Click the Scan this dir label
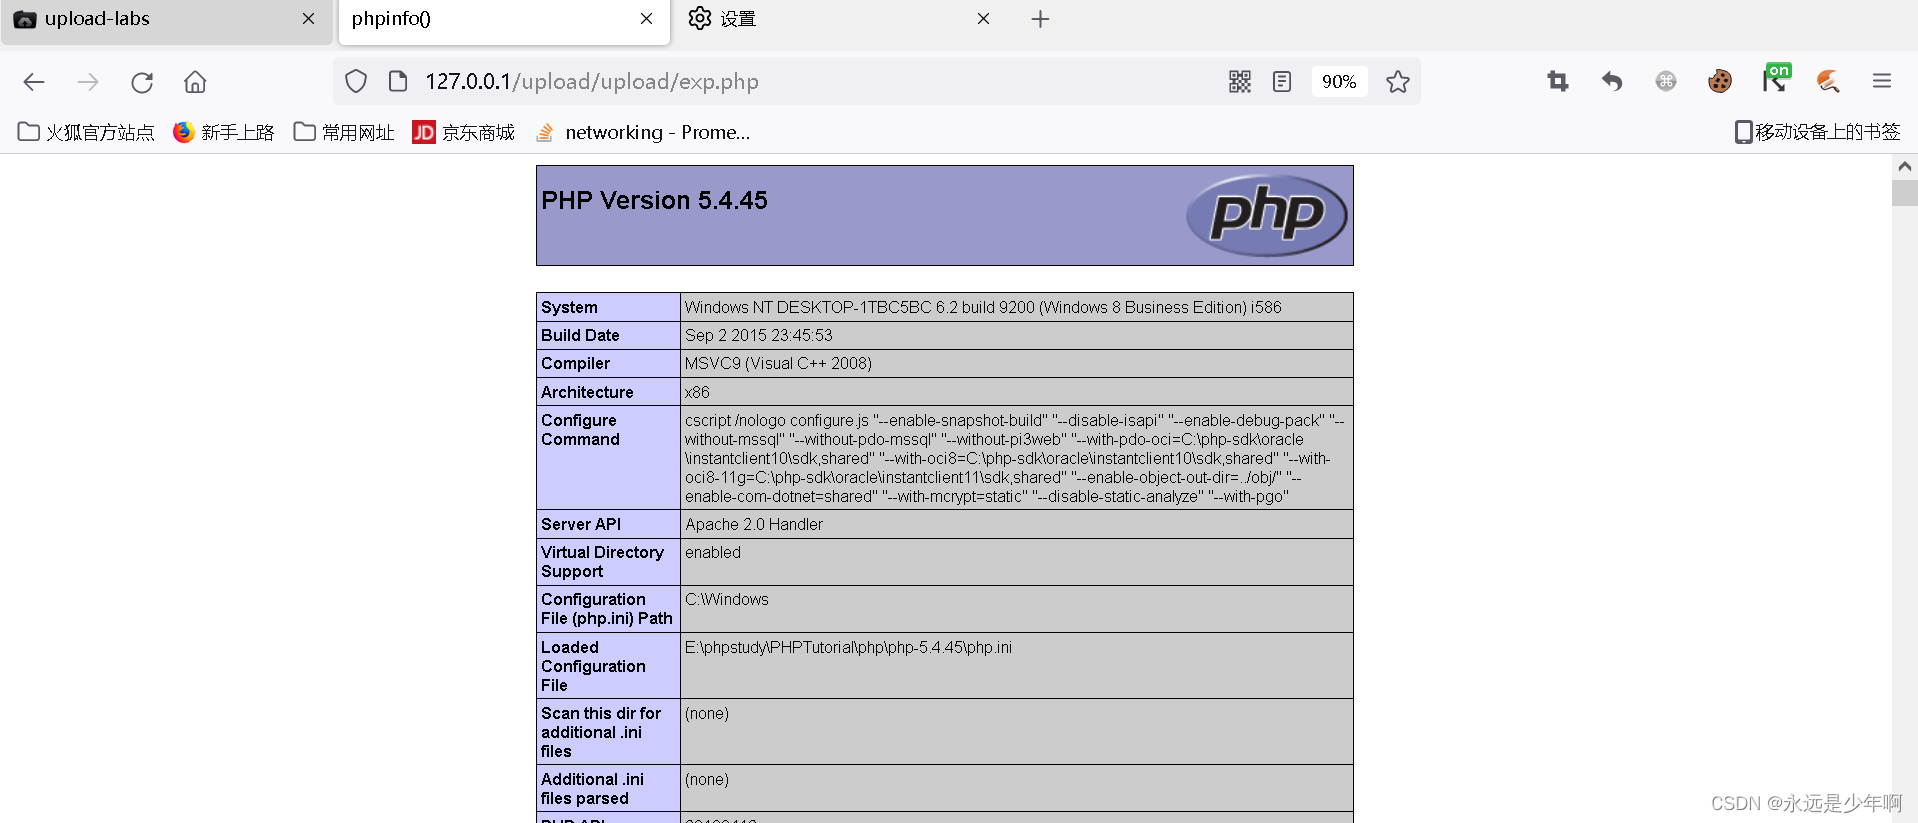This screenshot has height=823, width=1918. pyautogui.click(x=601, y=732)
